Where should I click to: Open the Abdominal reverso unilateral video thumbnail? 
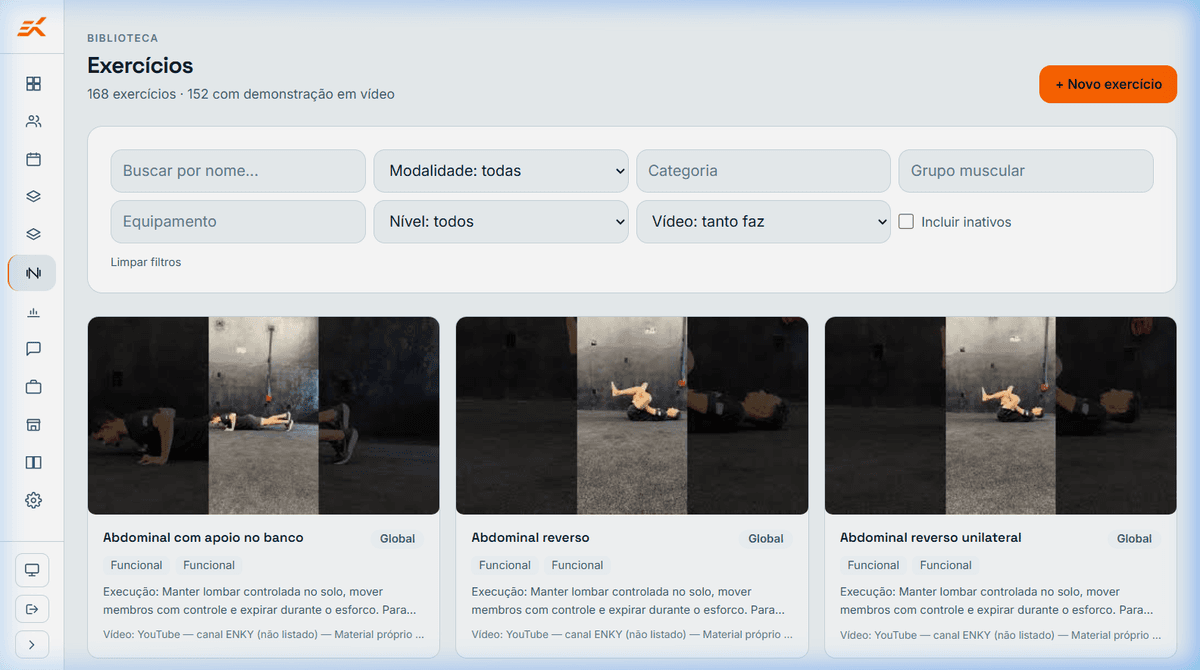[1000, 416]
